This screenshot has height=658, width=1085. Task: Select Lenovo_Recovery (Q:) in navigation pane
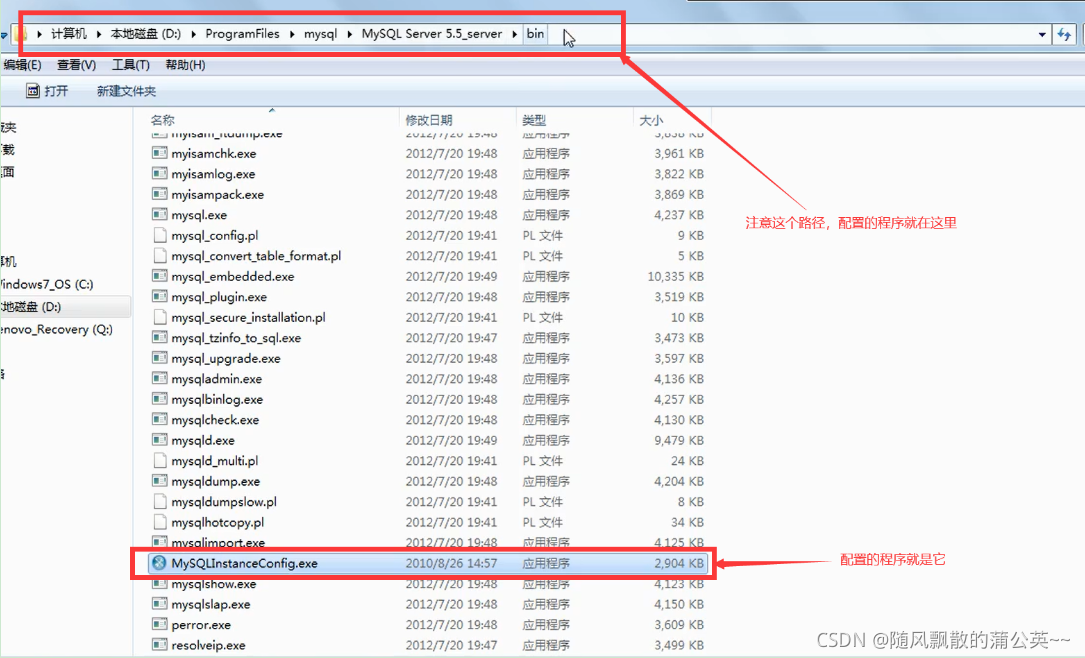56,329
